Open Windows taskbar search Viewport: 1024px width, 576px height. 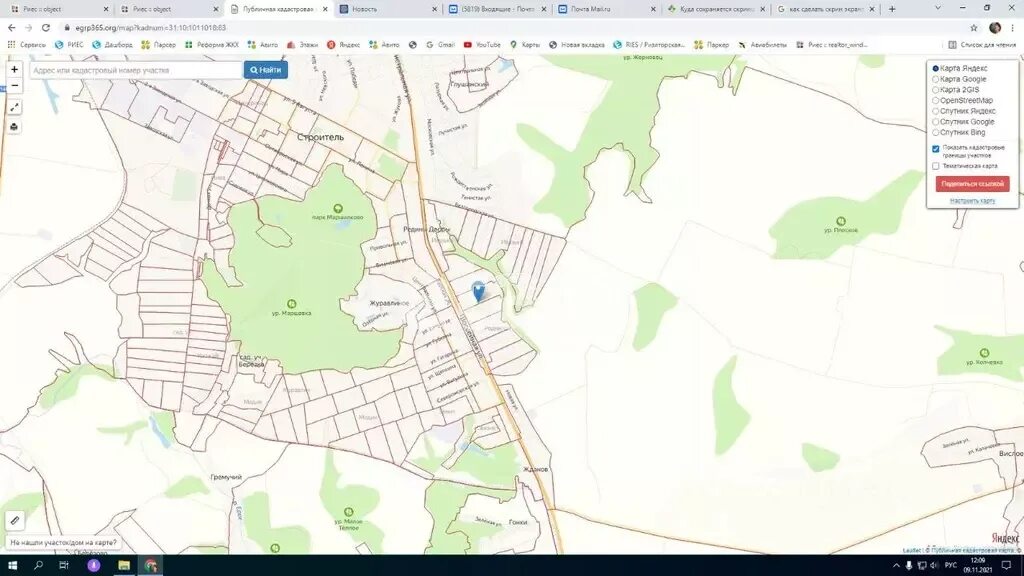click(38, 566)
